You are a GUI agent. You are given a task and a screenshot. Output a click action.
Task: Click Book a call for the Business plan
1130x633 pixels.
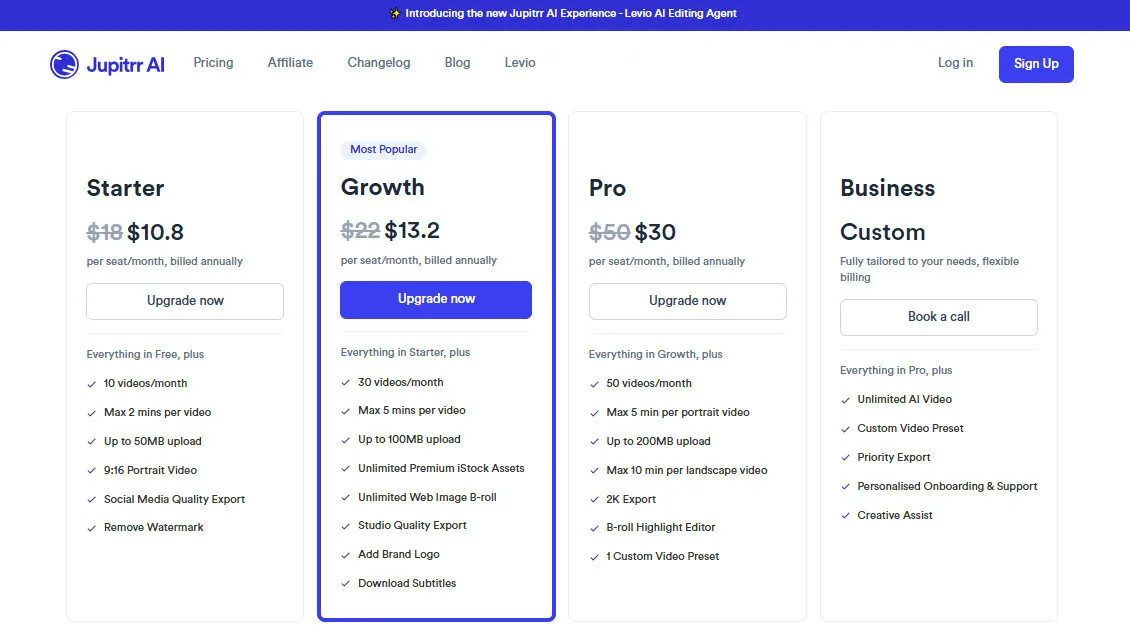click(x=938, y=317)
